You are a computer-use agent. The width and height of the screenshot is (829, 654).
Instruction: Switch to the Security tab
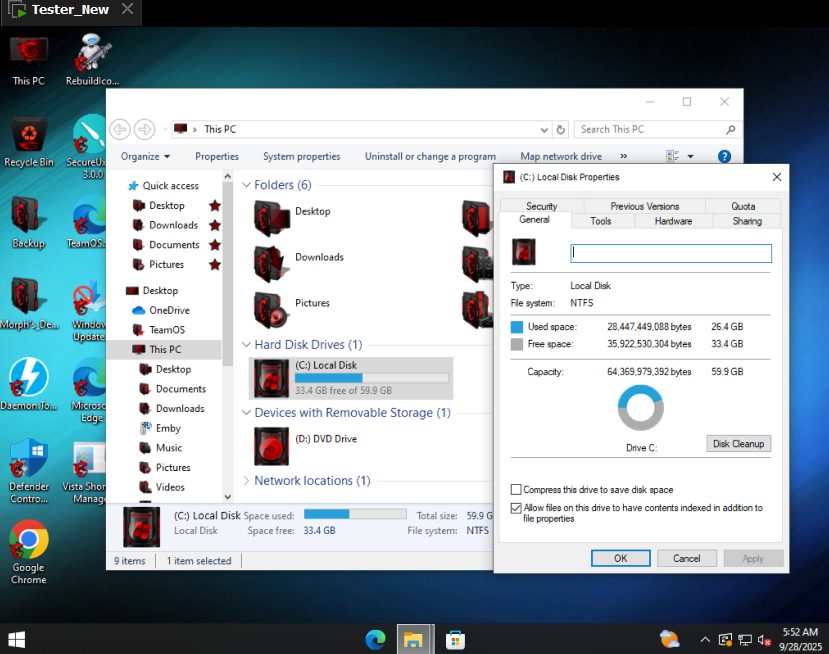[x=541, y=206]
